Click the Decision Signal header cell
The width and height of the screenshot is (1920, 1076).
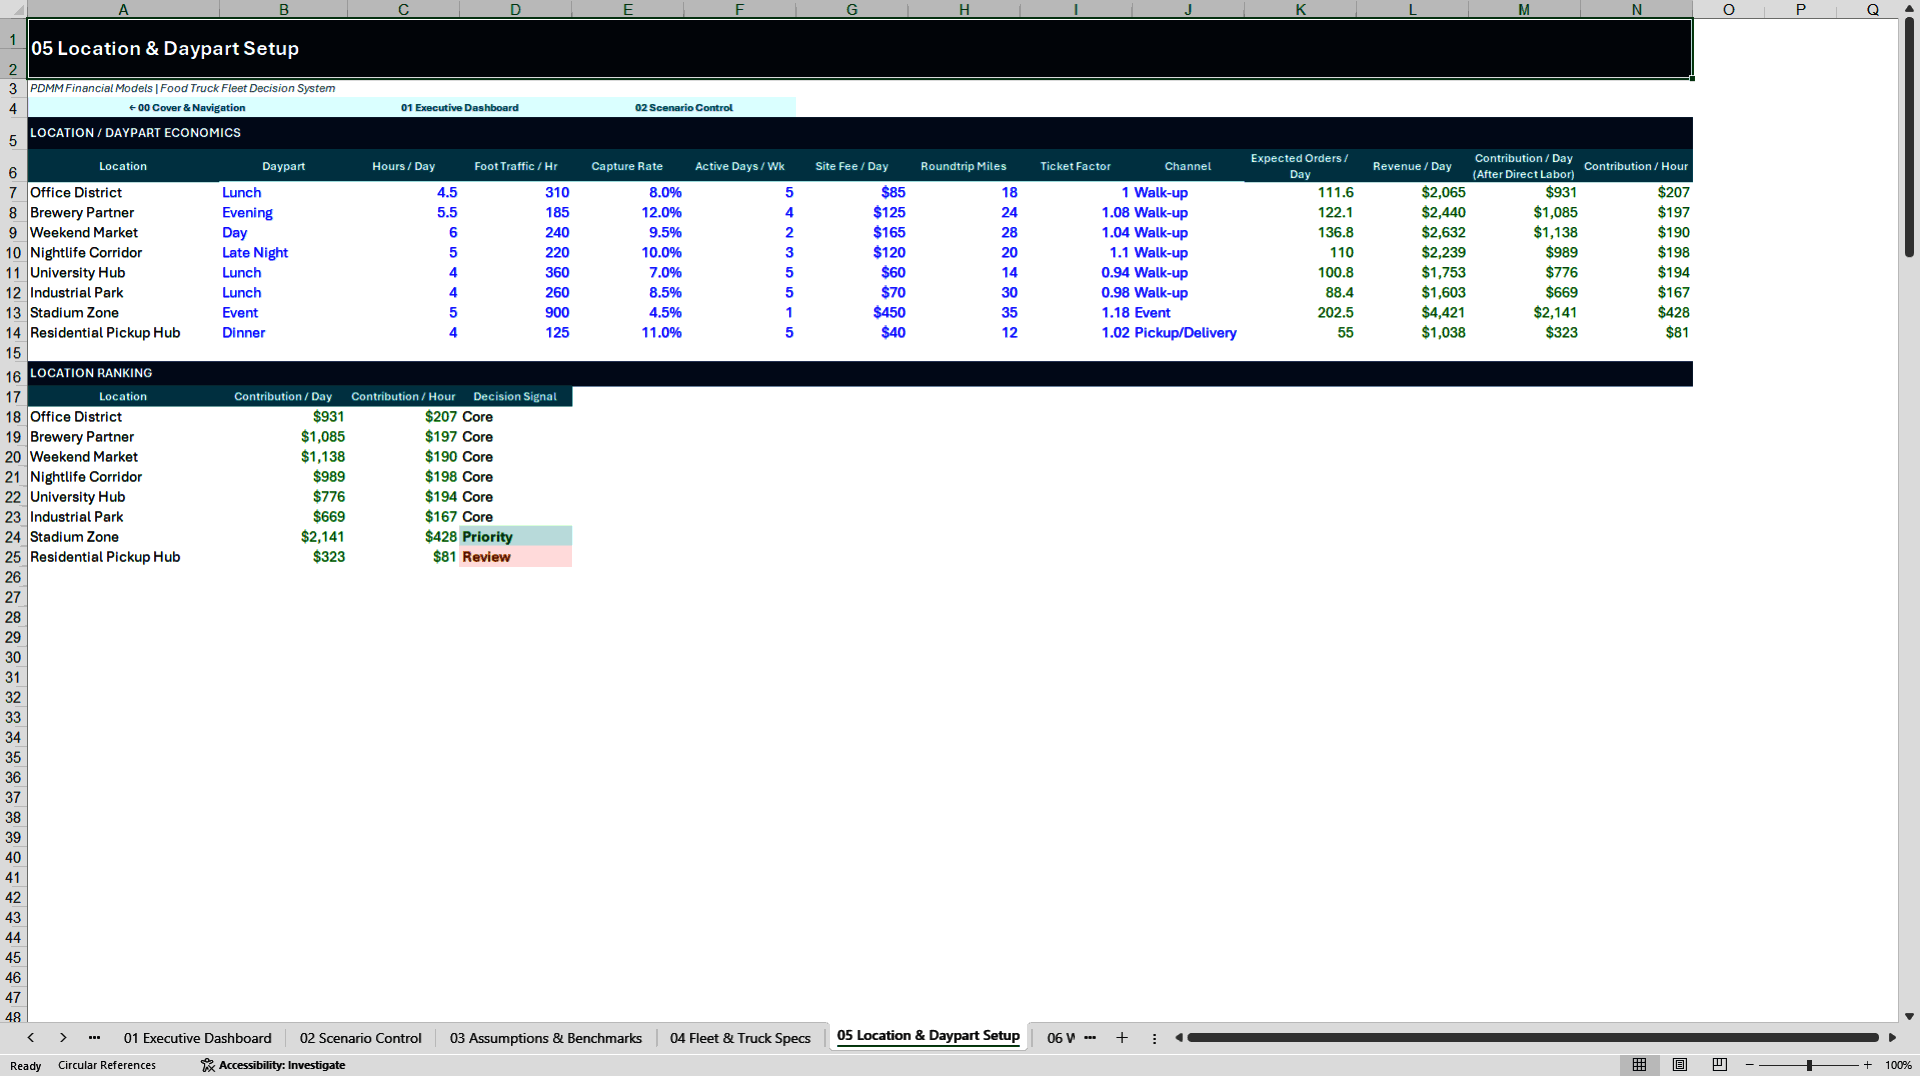pyautogui.click(x=515, y=397)
